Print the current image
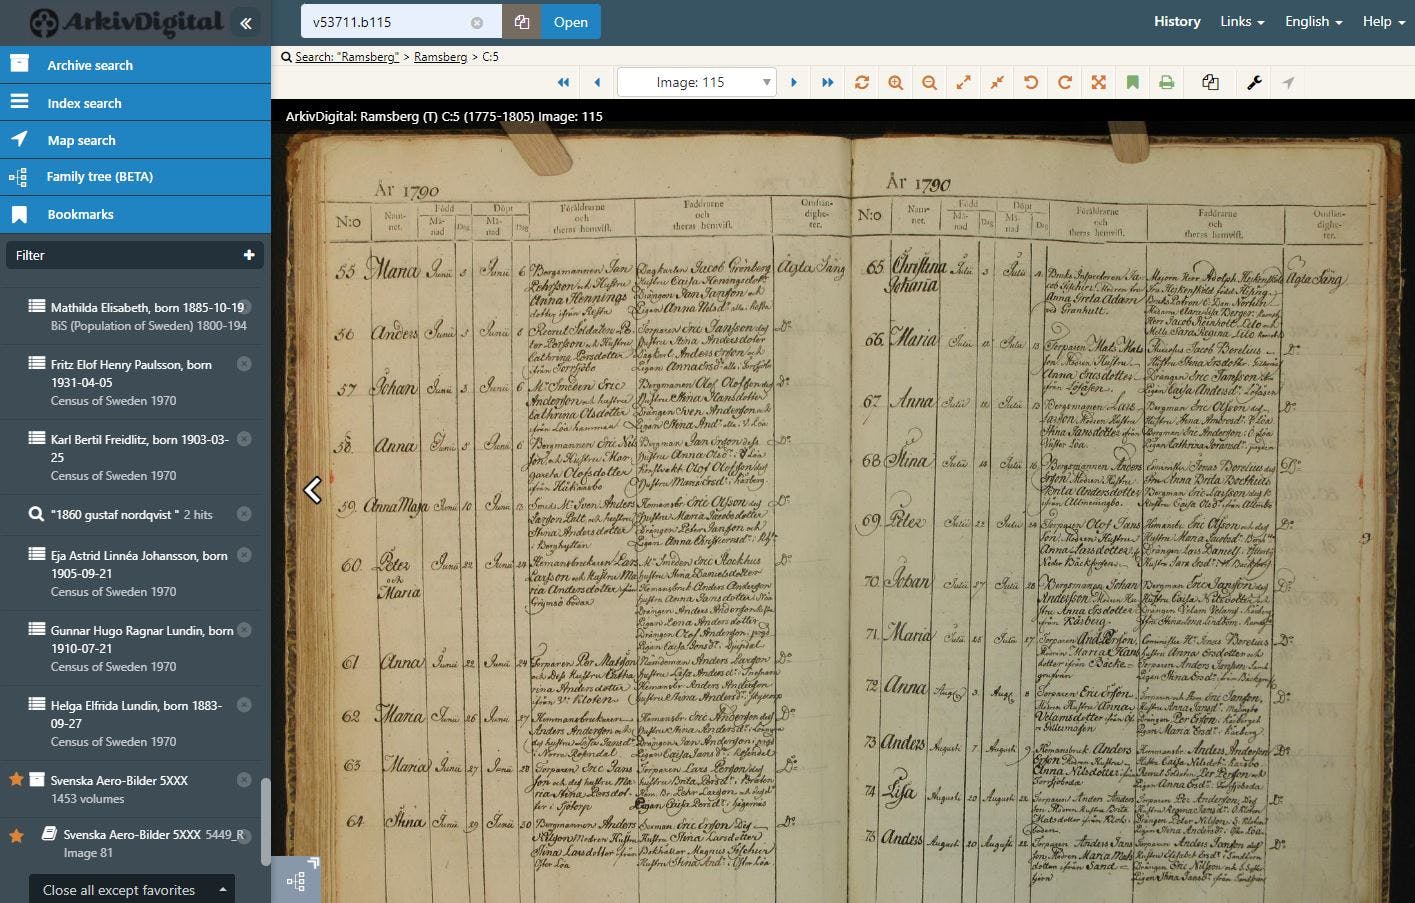The image size is (1415, 903). [x=1166, y=83]
